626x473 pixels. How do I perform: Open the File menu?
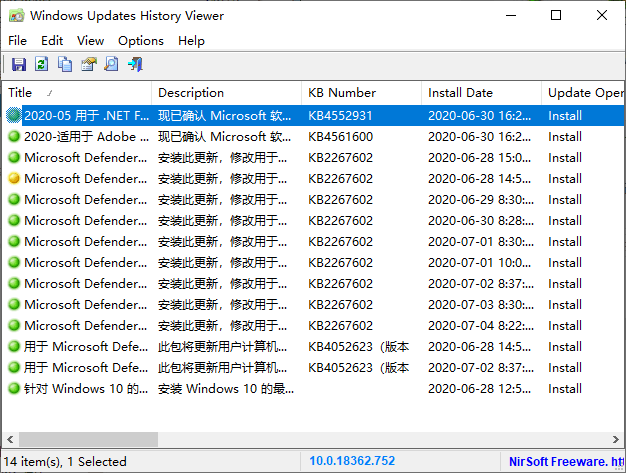tap(18, 41)
